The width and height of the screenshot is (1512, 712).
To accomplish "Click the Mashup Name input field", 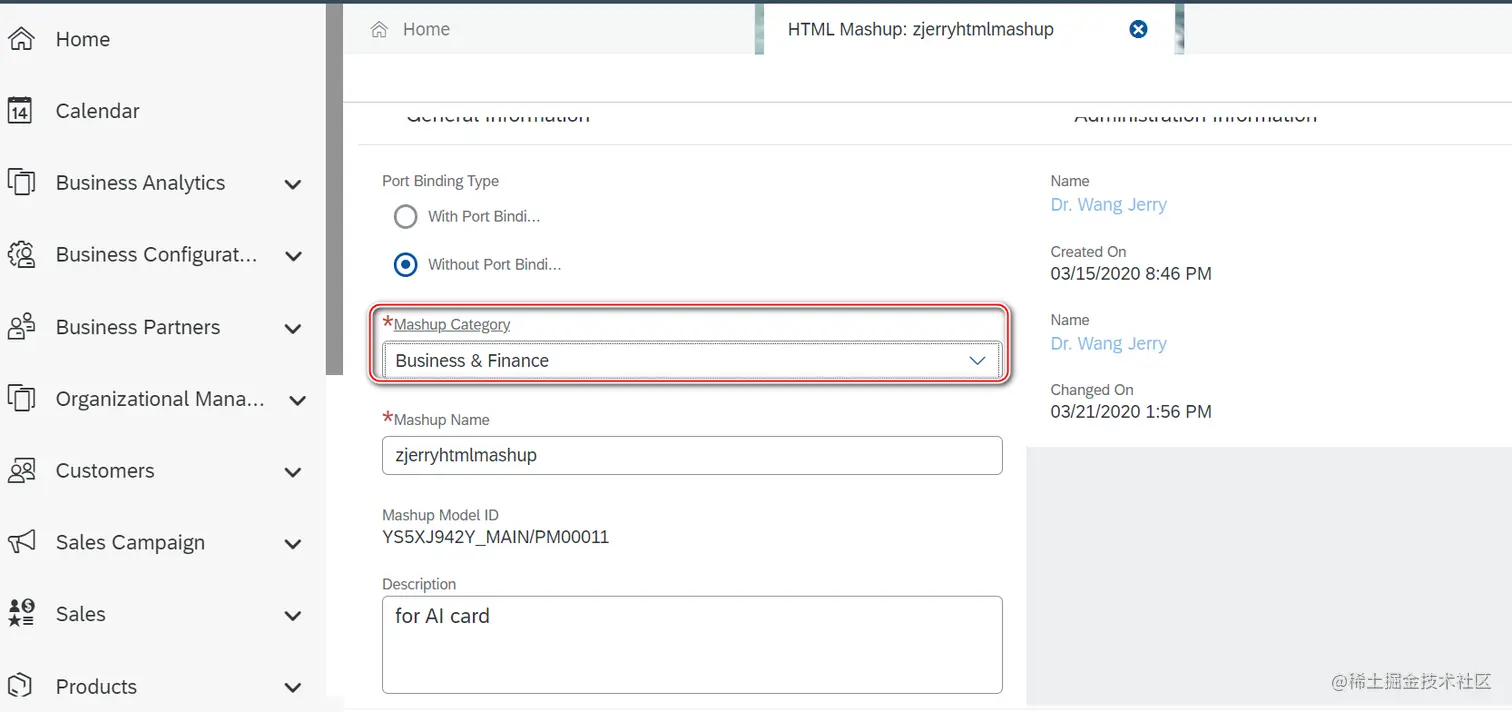I will click(x=692, y=455).
